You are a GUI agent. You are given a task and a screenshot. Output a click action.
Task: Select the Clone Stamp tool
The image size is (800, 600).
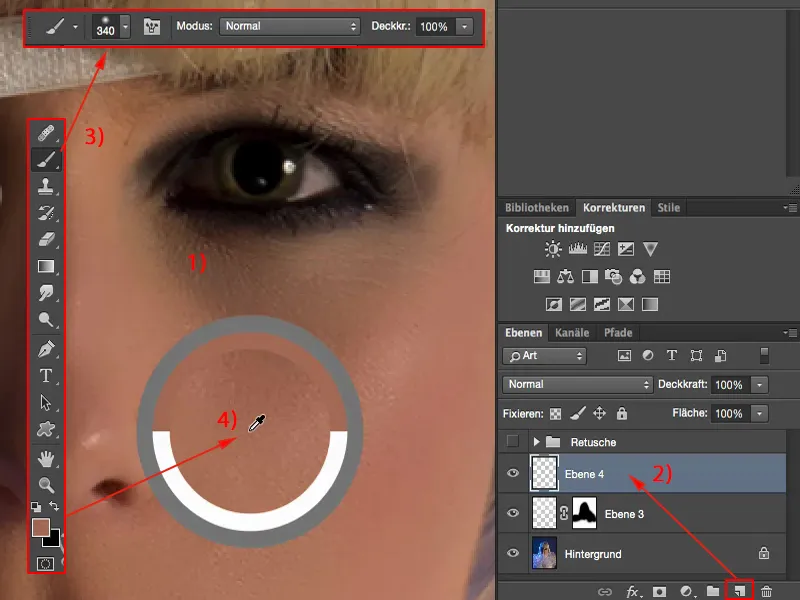click(x=46, y=186)
